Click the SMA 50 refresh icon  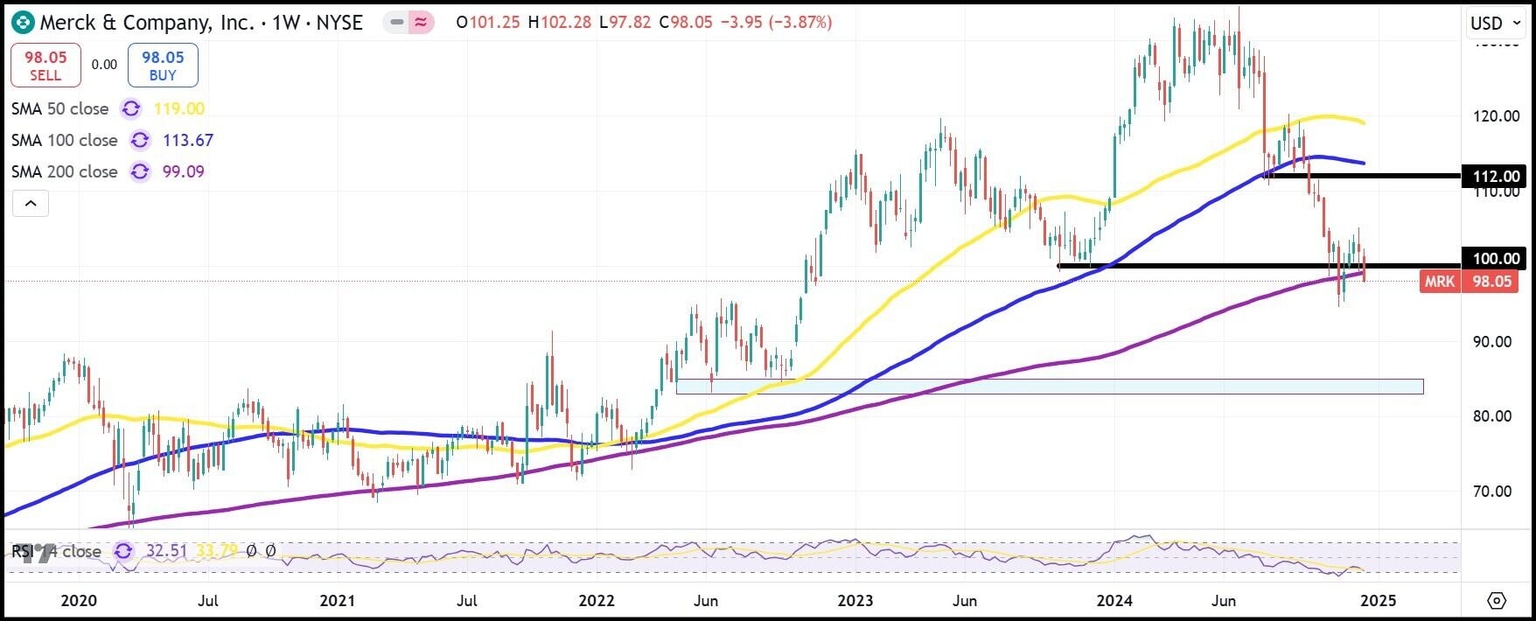coord(131,109)
